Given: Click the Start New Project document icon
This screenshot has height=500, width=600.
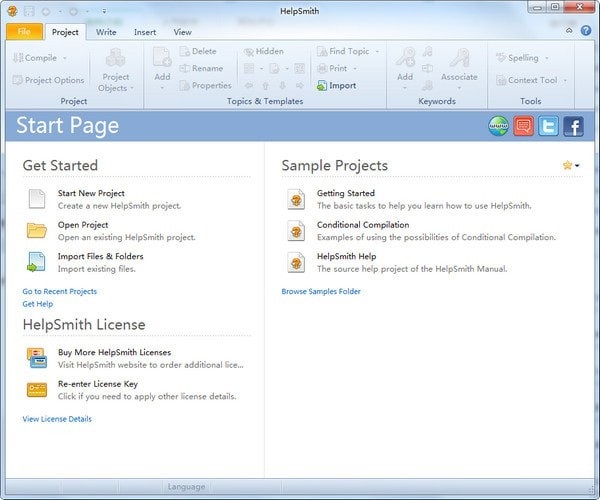Looking at the screenshot, I should (37, 199).
